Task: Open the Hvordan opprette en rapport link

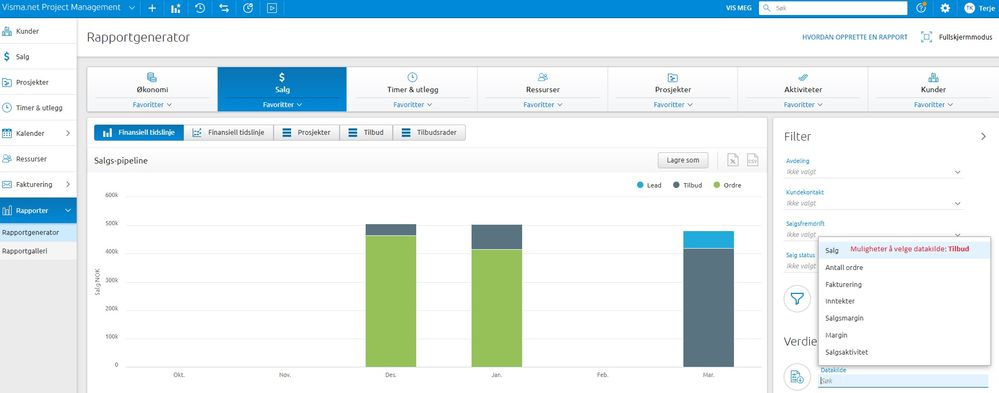Action: (x=854, y=38)
